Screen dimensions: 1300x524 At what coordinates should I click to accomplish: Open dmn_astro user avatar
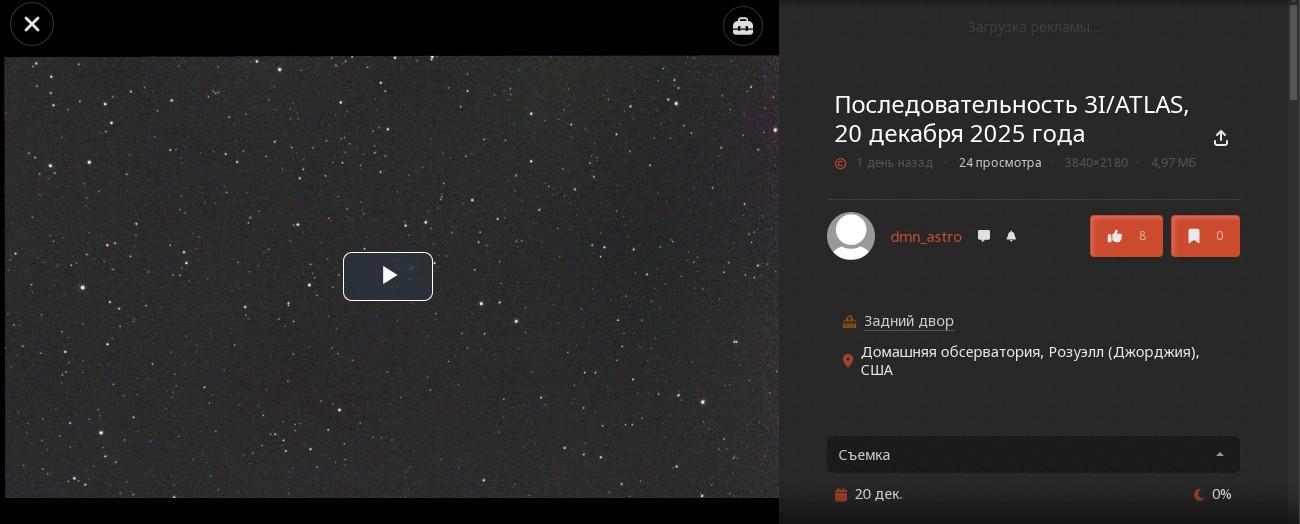point(851,236)
